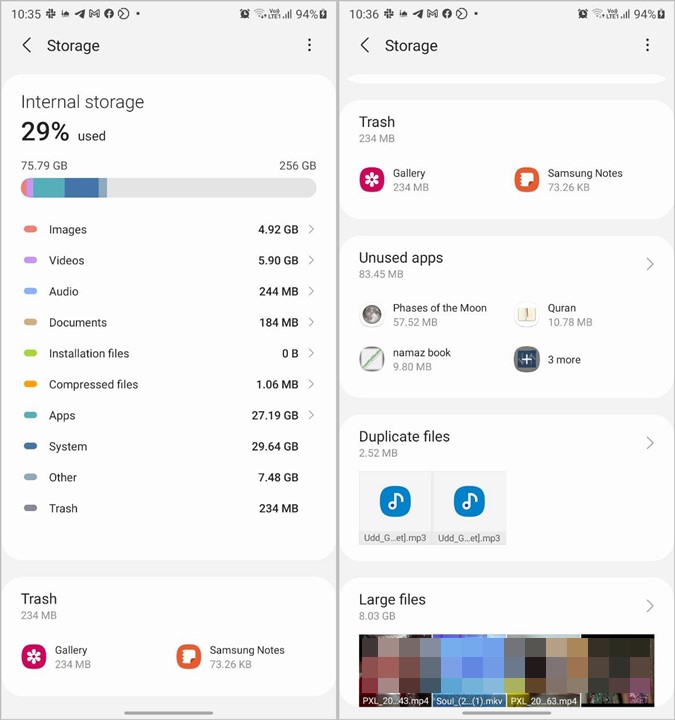Open Large files heading

[x=392, y=599]
